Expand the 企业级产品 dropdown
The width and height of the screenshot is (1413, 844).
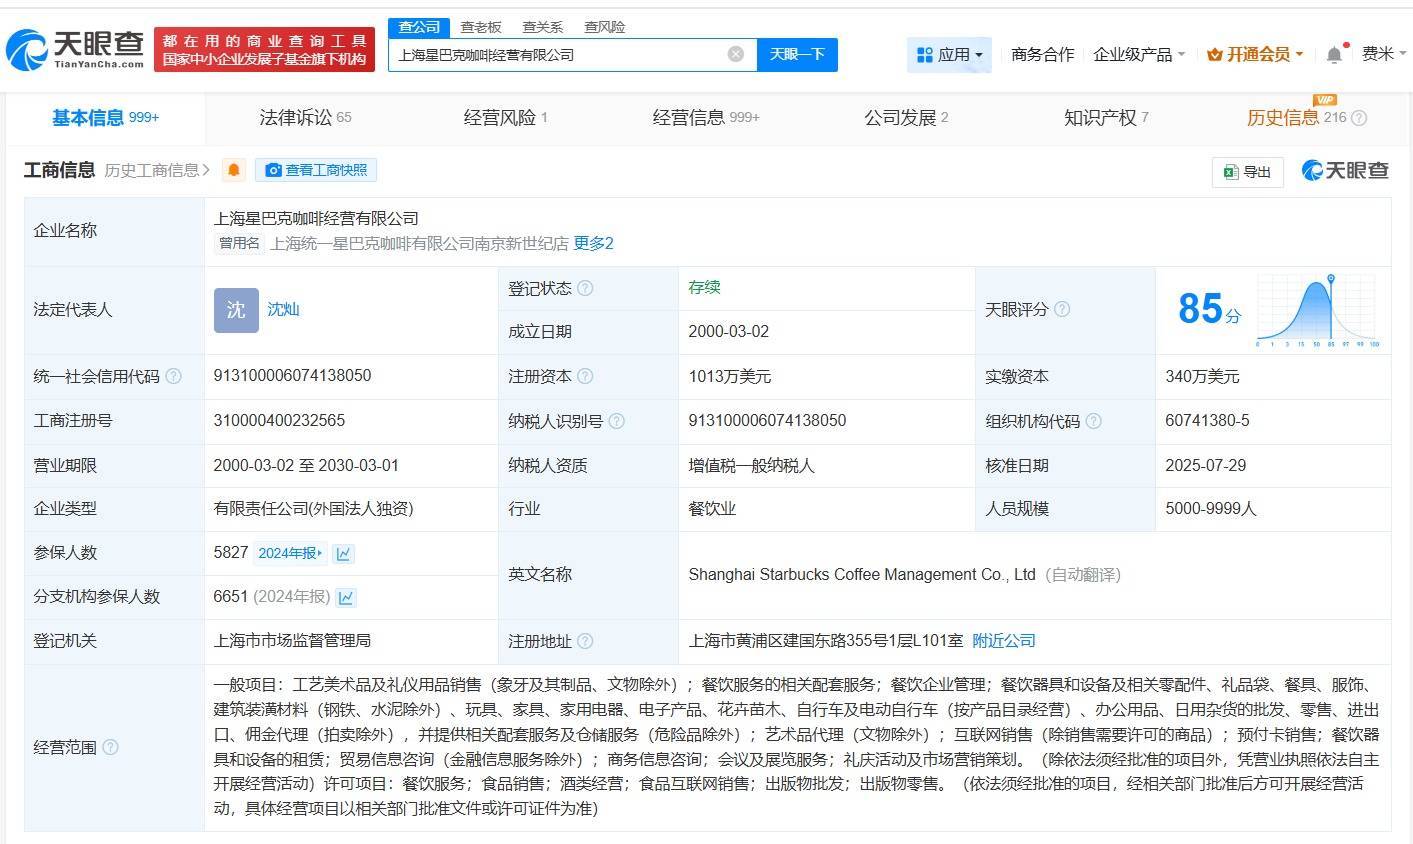(1139, 54)
